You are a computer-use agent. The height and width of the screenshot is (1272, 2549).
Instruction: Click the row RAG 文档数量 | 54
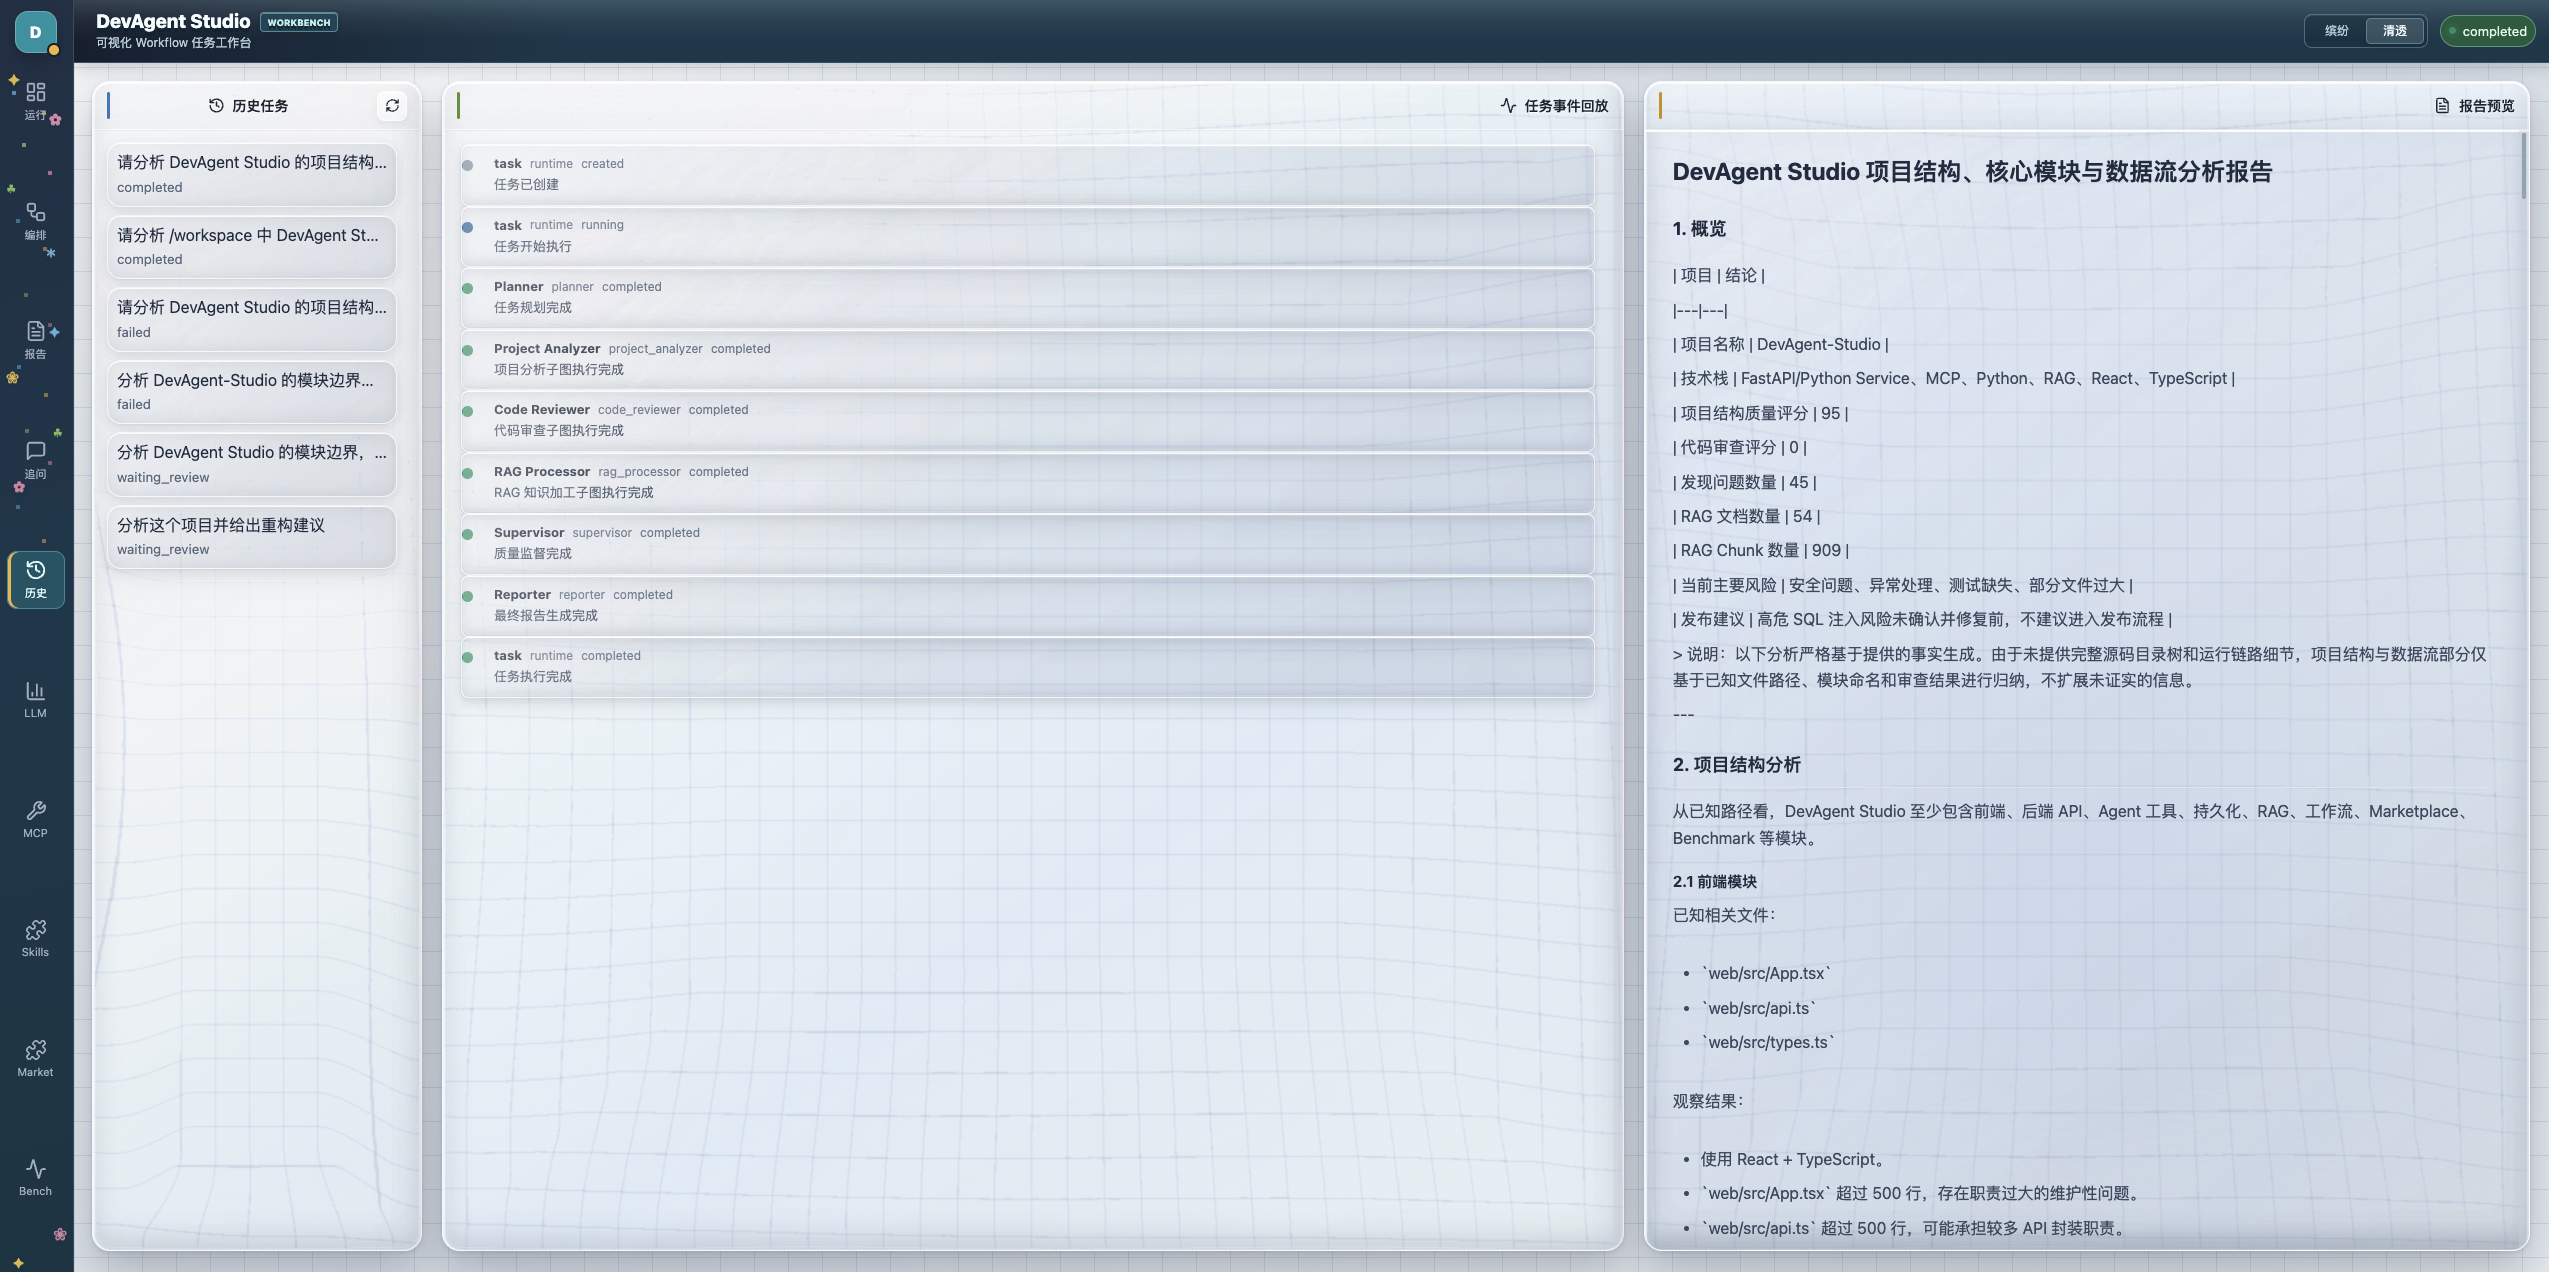point(1747,516)
